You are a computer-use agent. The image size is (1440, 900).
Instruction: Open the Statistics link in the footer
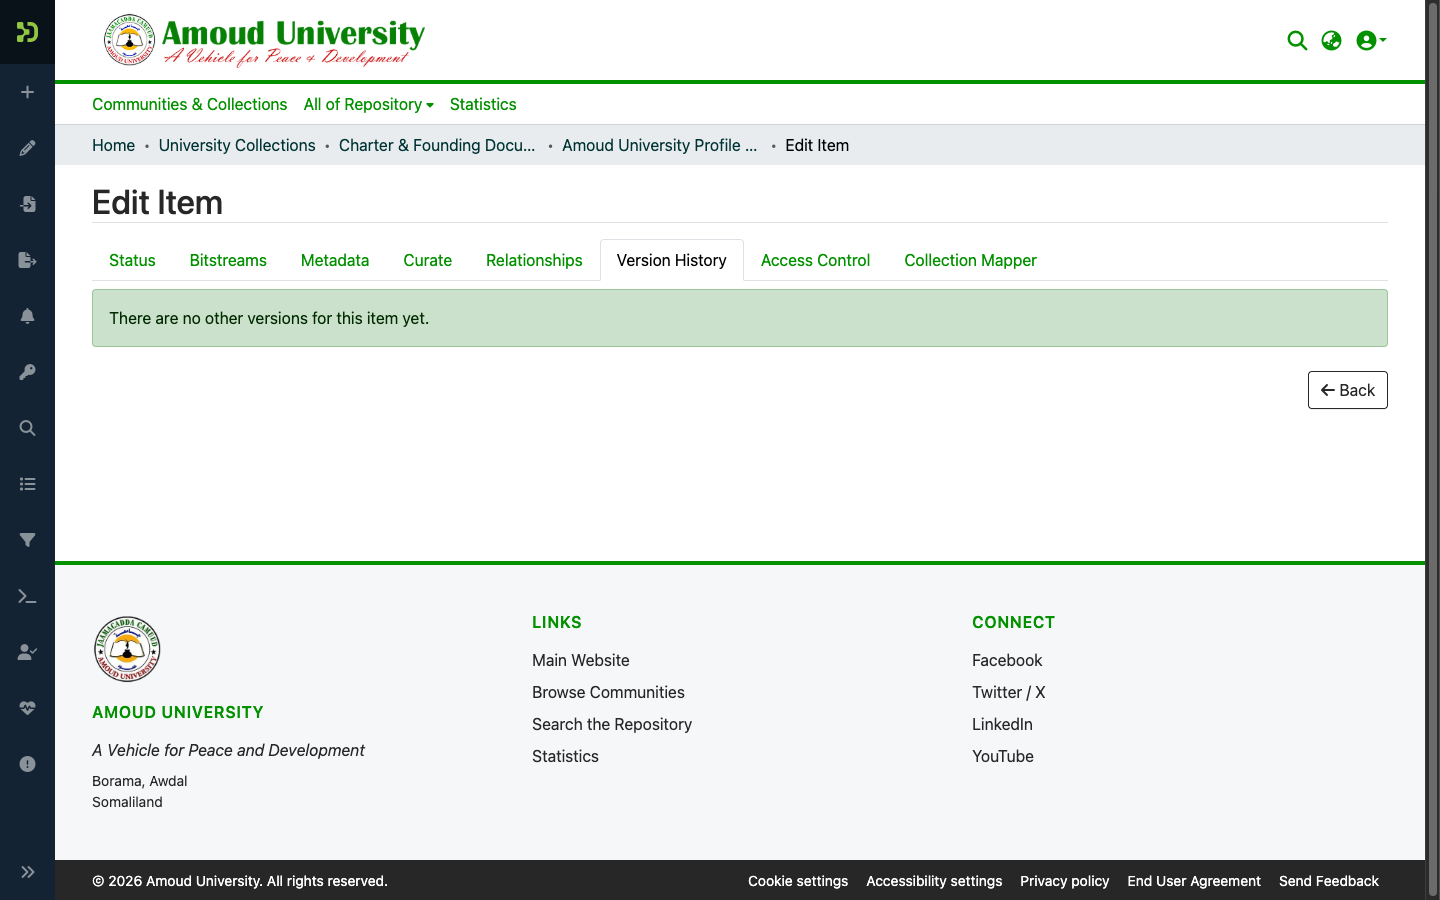click(x=565, y=756)
